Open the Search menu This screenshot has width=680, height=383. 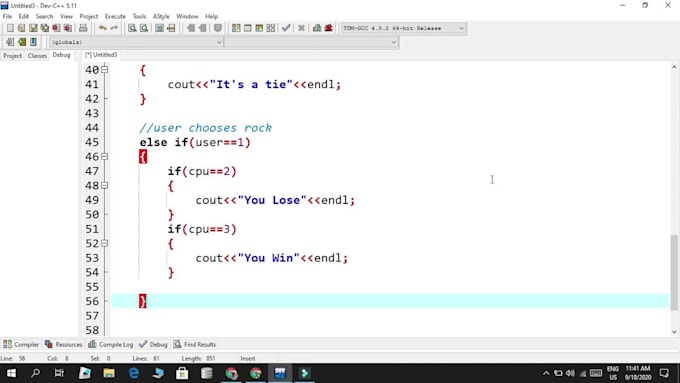44,16
